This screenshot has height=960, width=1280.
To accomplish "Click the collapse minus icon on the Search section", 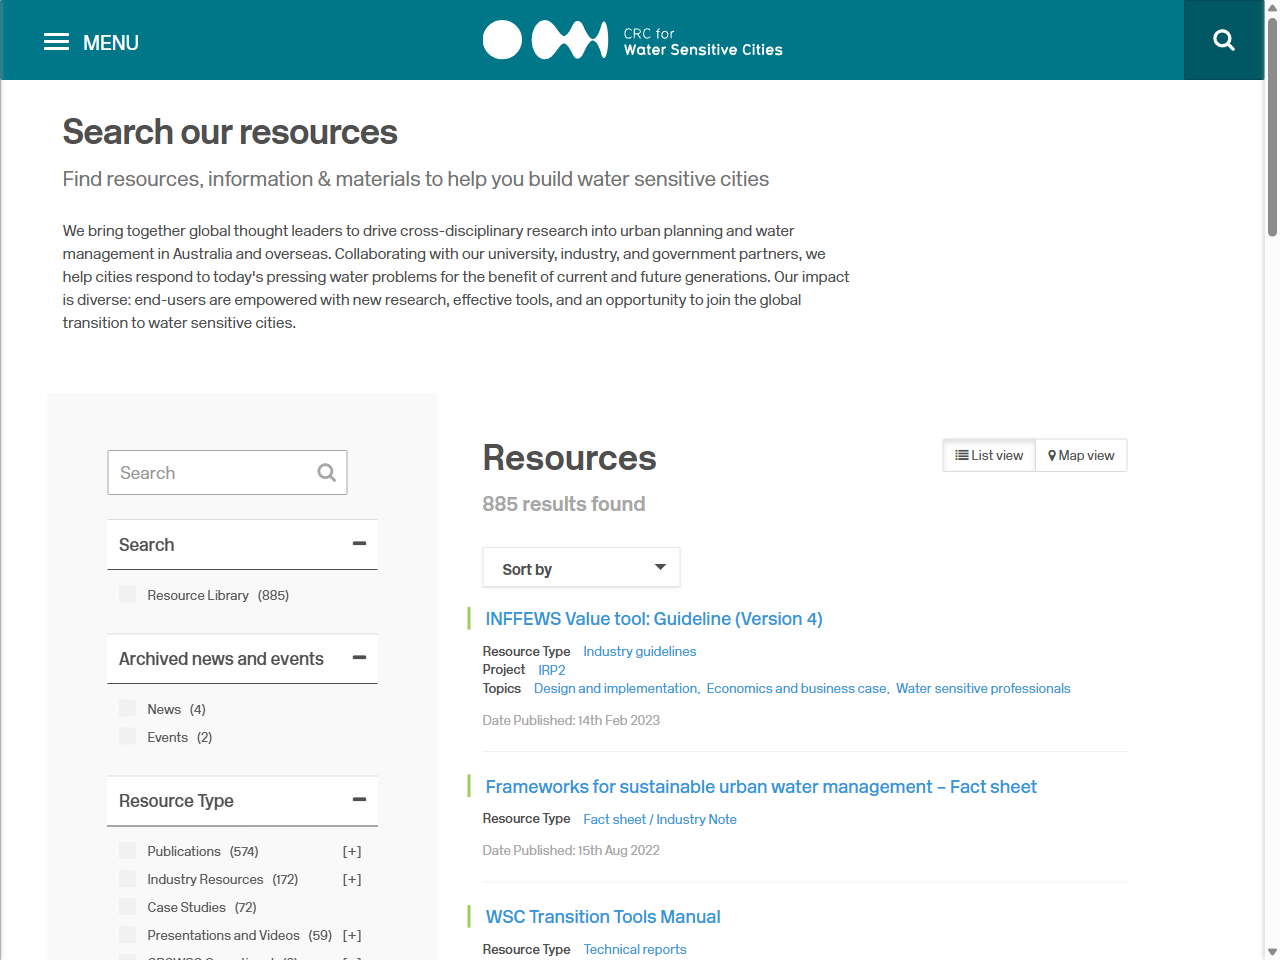I will pyautogui.click(x=359, y=543).
